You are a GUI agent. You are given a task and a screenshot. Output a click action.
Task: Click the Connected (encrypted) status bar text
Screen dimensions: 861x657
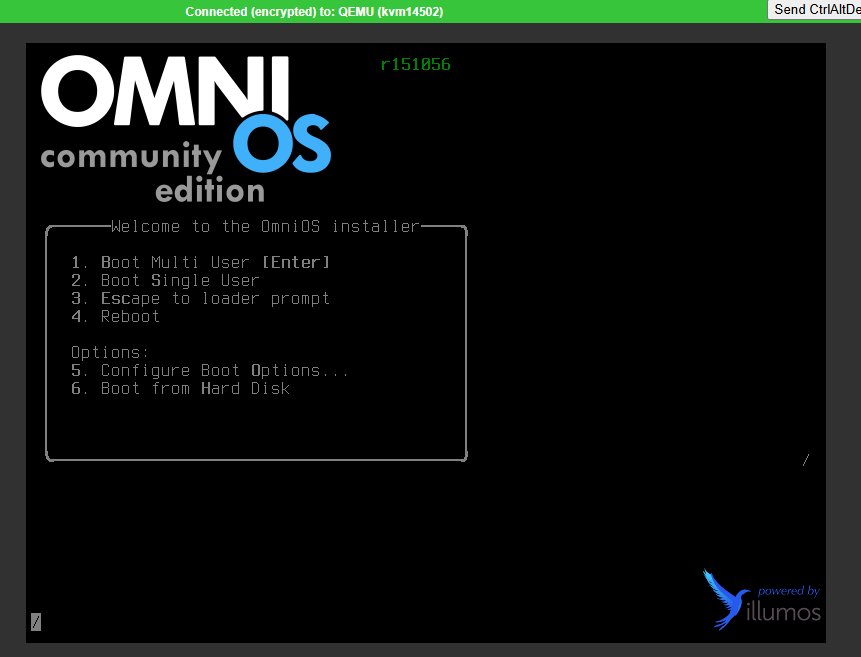314,11
